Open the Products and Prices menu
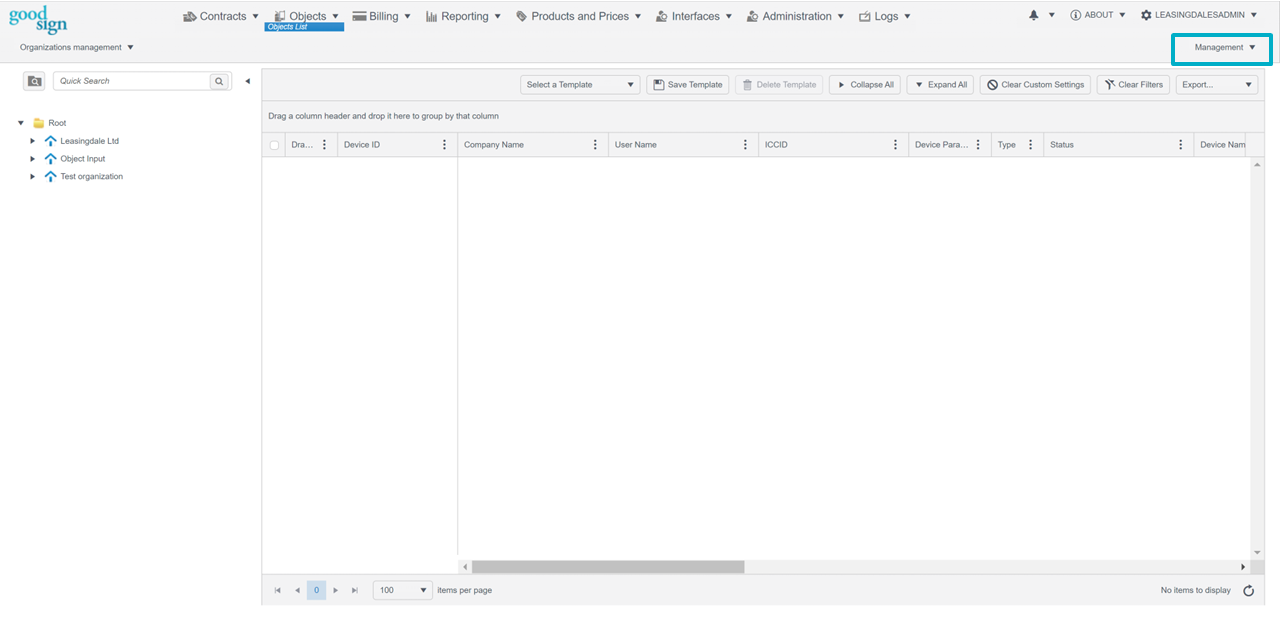This screenshot has width=1280, height=634. click(579, 17)
